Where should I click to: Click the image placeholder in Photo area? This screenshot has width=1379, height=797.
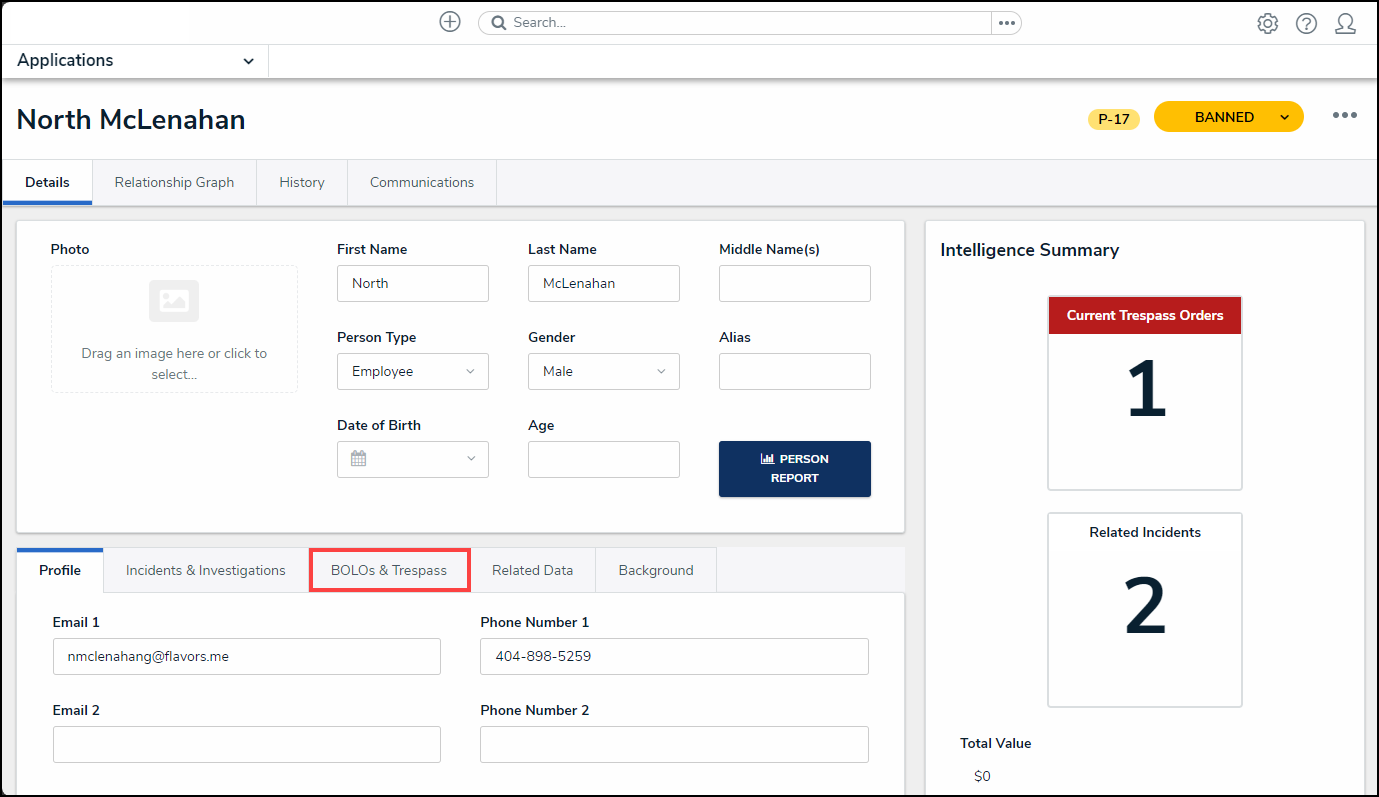point(174,301)
